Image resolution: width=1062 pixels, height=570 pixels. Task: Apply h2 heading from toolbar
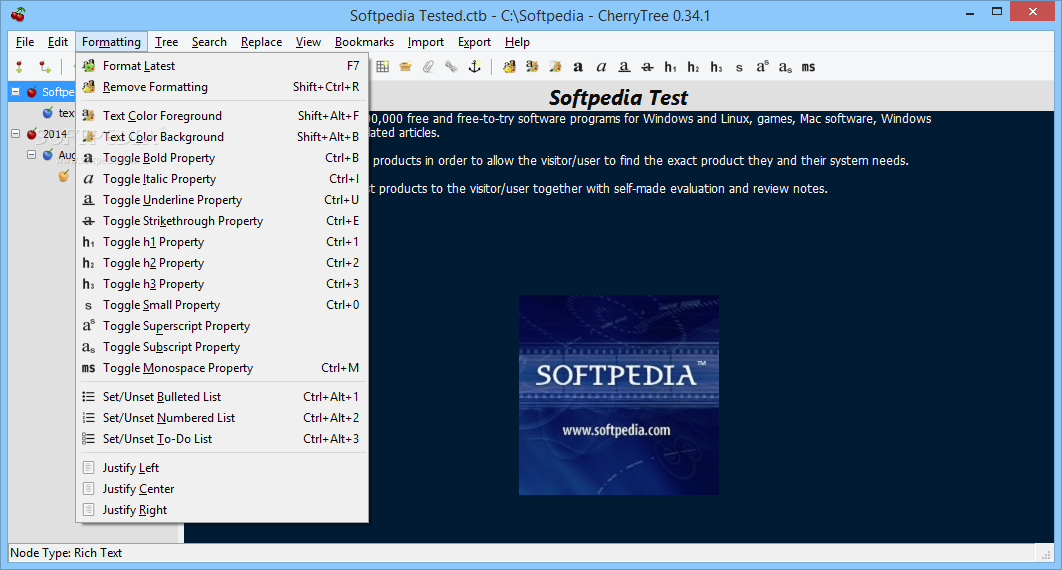coord(694,66)
